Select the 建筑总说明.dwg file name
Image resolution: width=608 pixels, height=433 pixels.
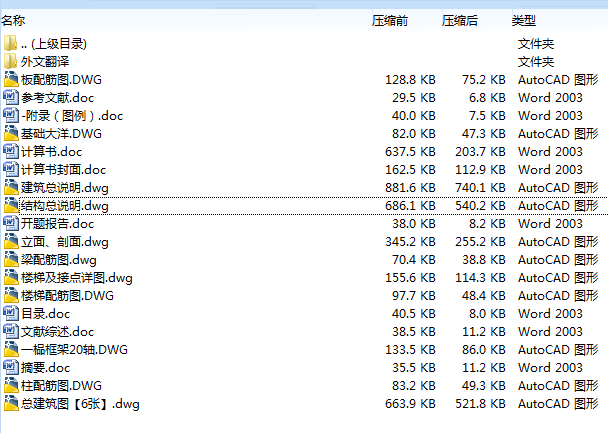coord(65,187)
